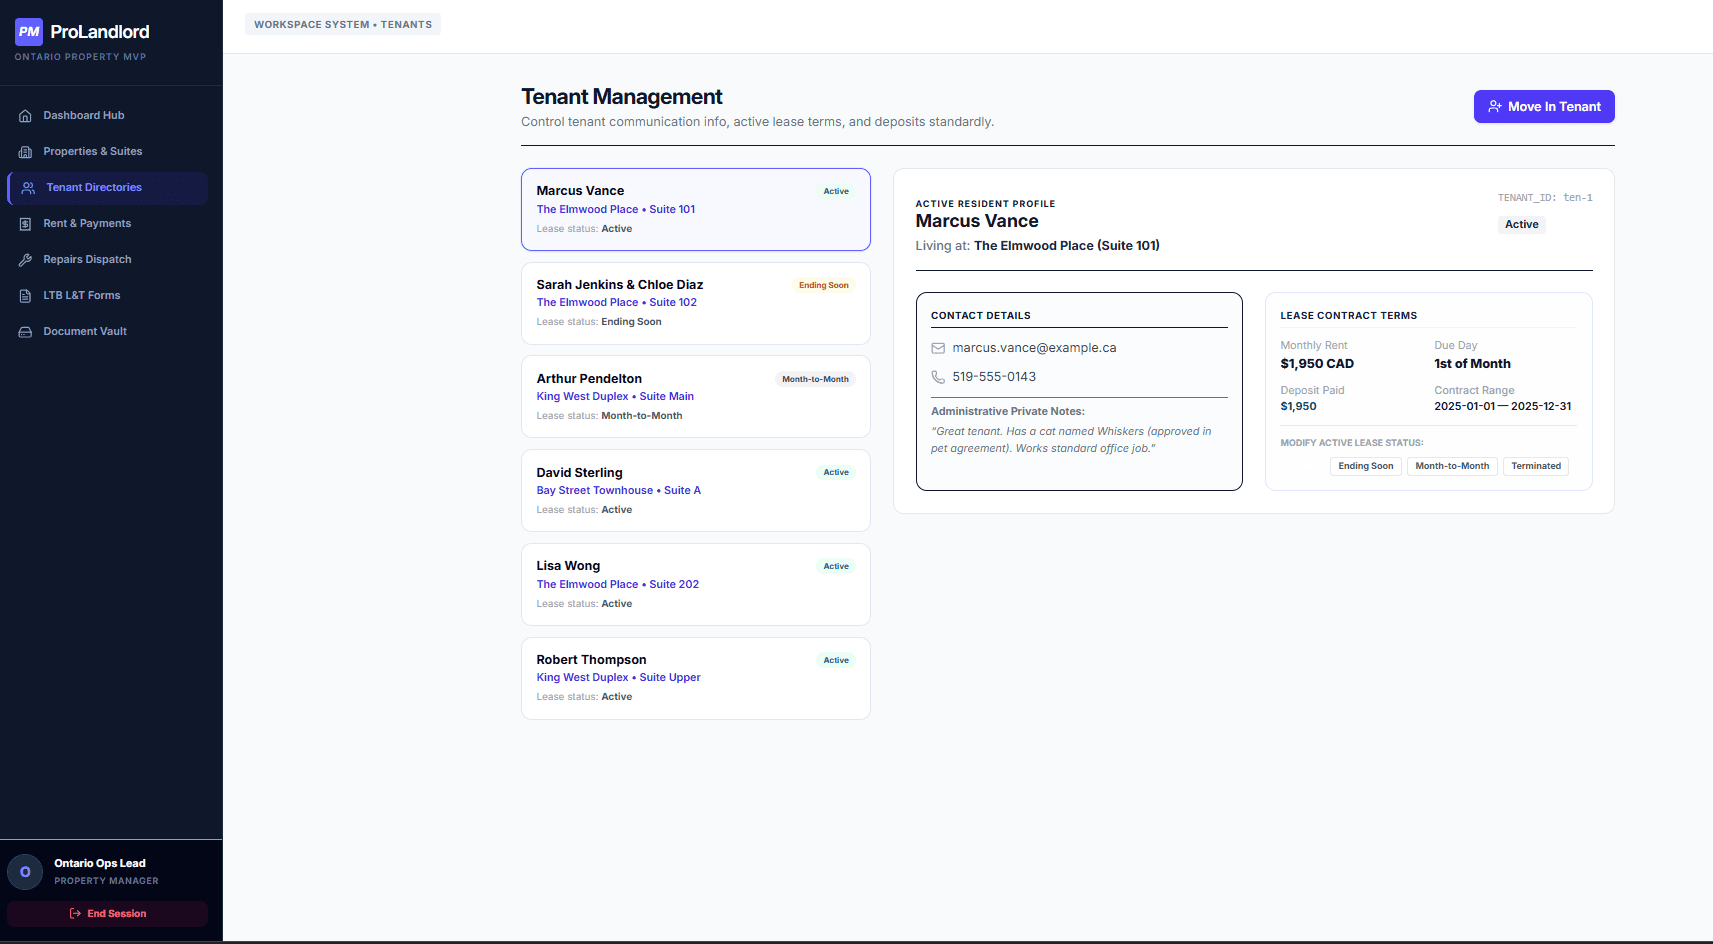This screenshot has height=944, width=1713.
Task: Click the add-user icon in Move In Tenant
Action: (x=1495, y=107)
